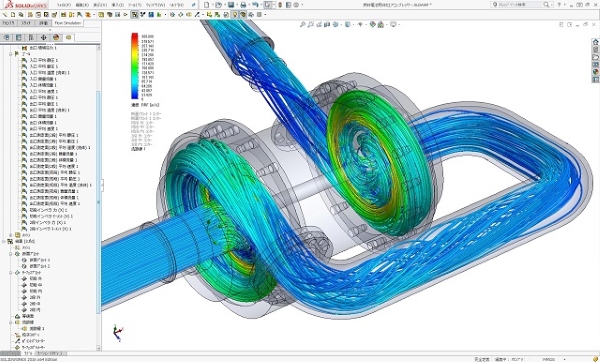Click the New document icon
The height and width of the screenshot is (362, 600).
(207, 5)
